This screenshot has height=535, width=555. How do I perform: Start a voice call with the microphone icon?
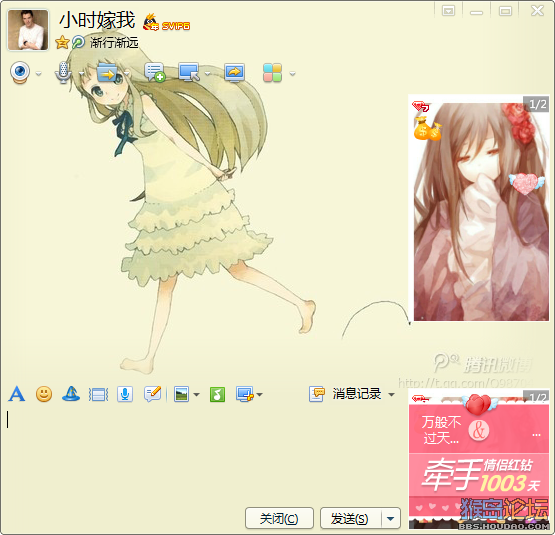[x=63, y=73]
